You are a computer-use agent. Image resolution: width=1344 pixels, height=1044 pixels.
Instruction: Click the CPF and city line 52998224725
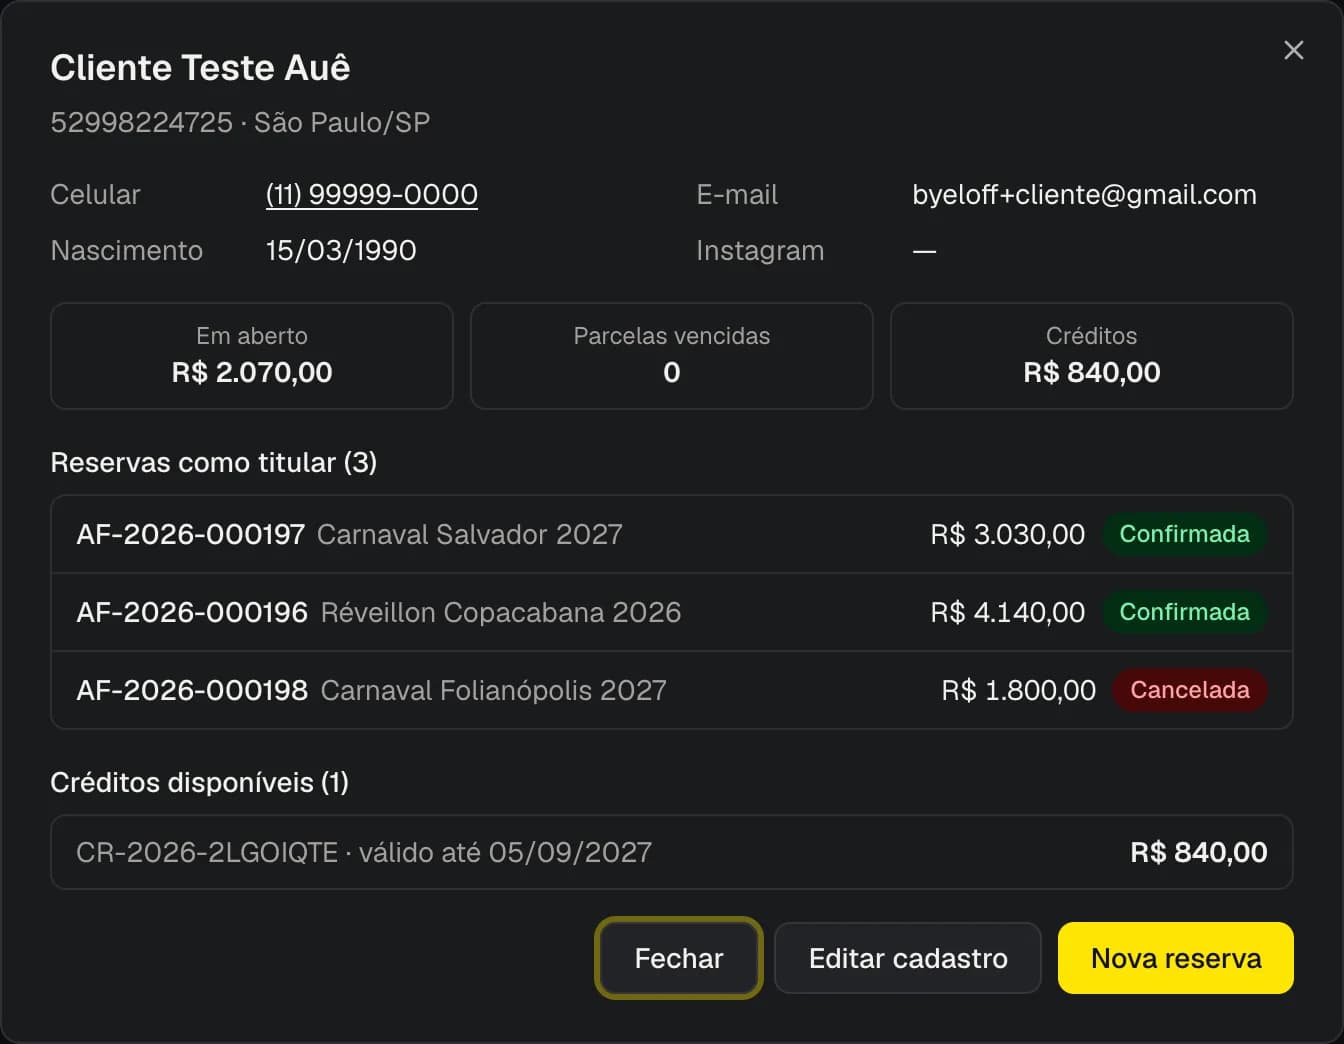[240, 122]
